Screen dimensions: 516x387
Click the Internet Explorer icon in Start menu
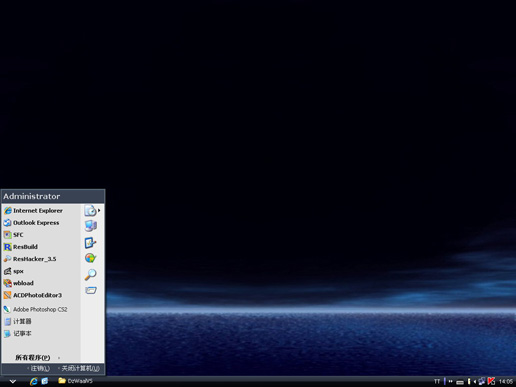(x=8, y=211)
